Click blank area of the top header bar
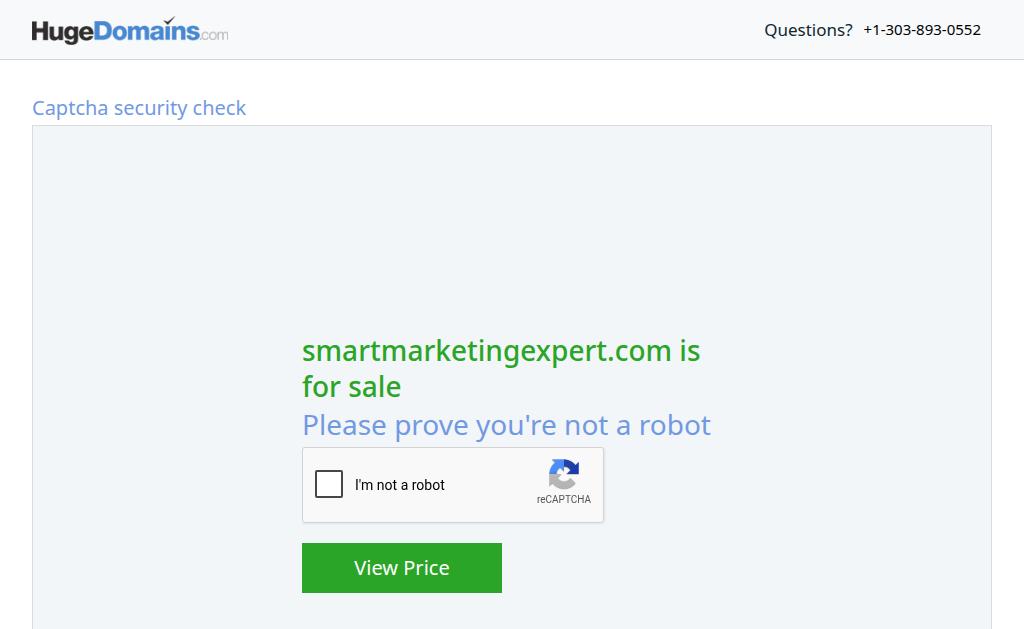1024x629 pixels. point(496,29)
